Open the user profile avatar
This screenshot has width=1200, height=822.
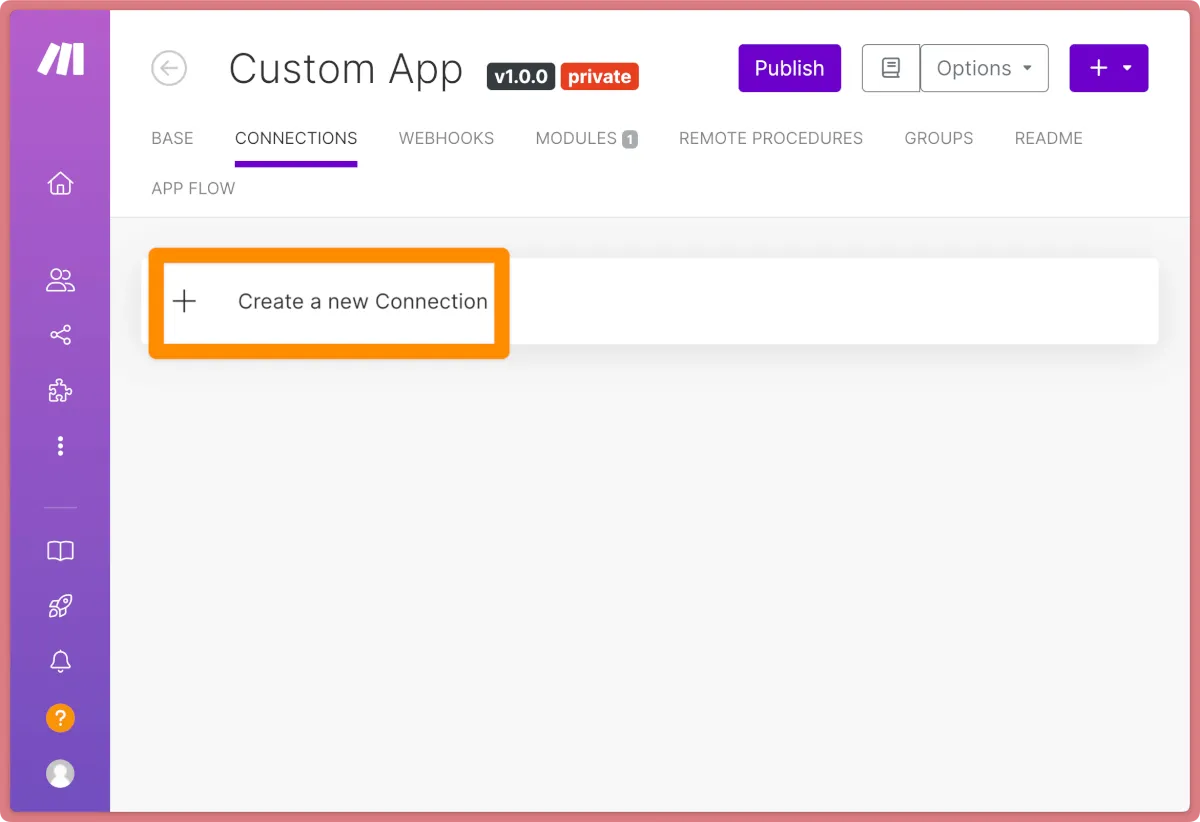[x=60, y=773]
